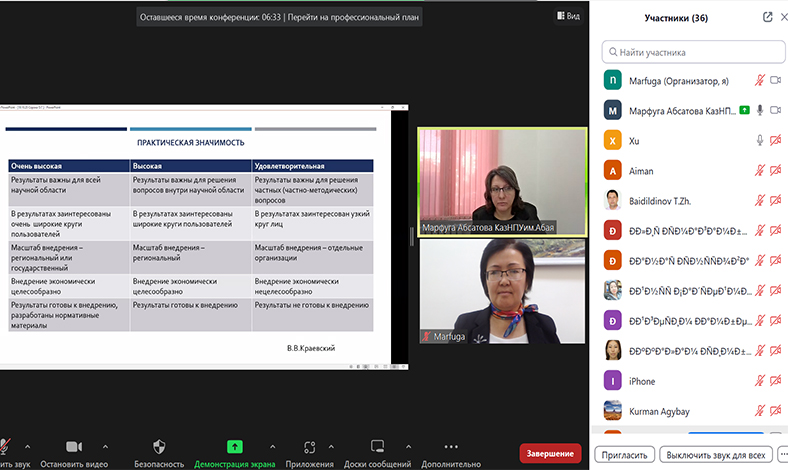
Task: Pop out the Участники panel
Action: click(768, 17)
